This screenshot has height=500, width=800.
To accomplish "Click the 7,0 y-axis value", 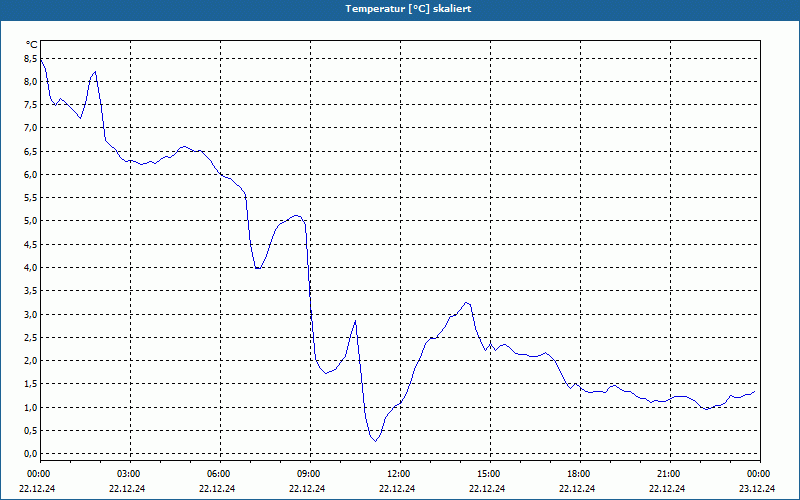I will coord(31,128).
